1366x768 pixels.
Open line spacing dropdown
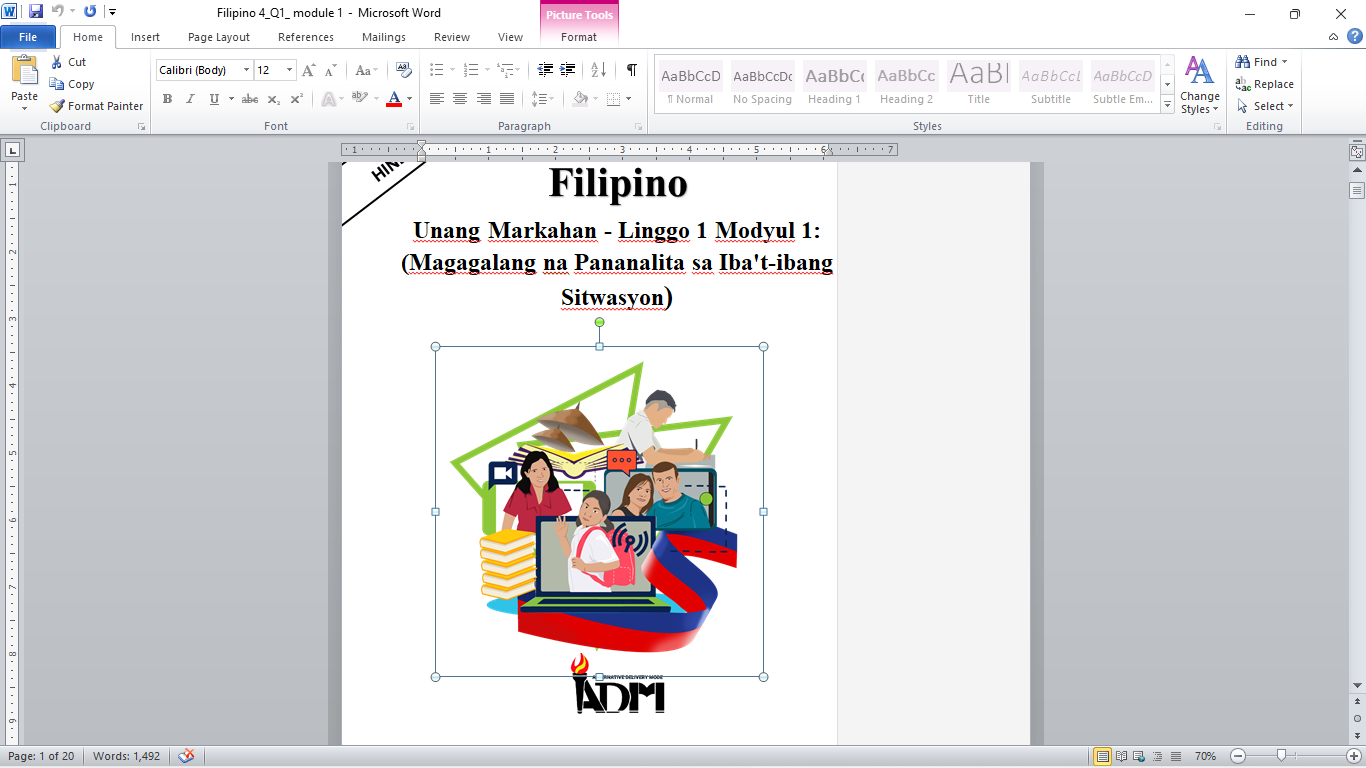542,99
